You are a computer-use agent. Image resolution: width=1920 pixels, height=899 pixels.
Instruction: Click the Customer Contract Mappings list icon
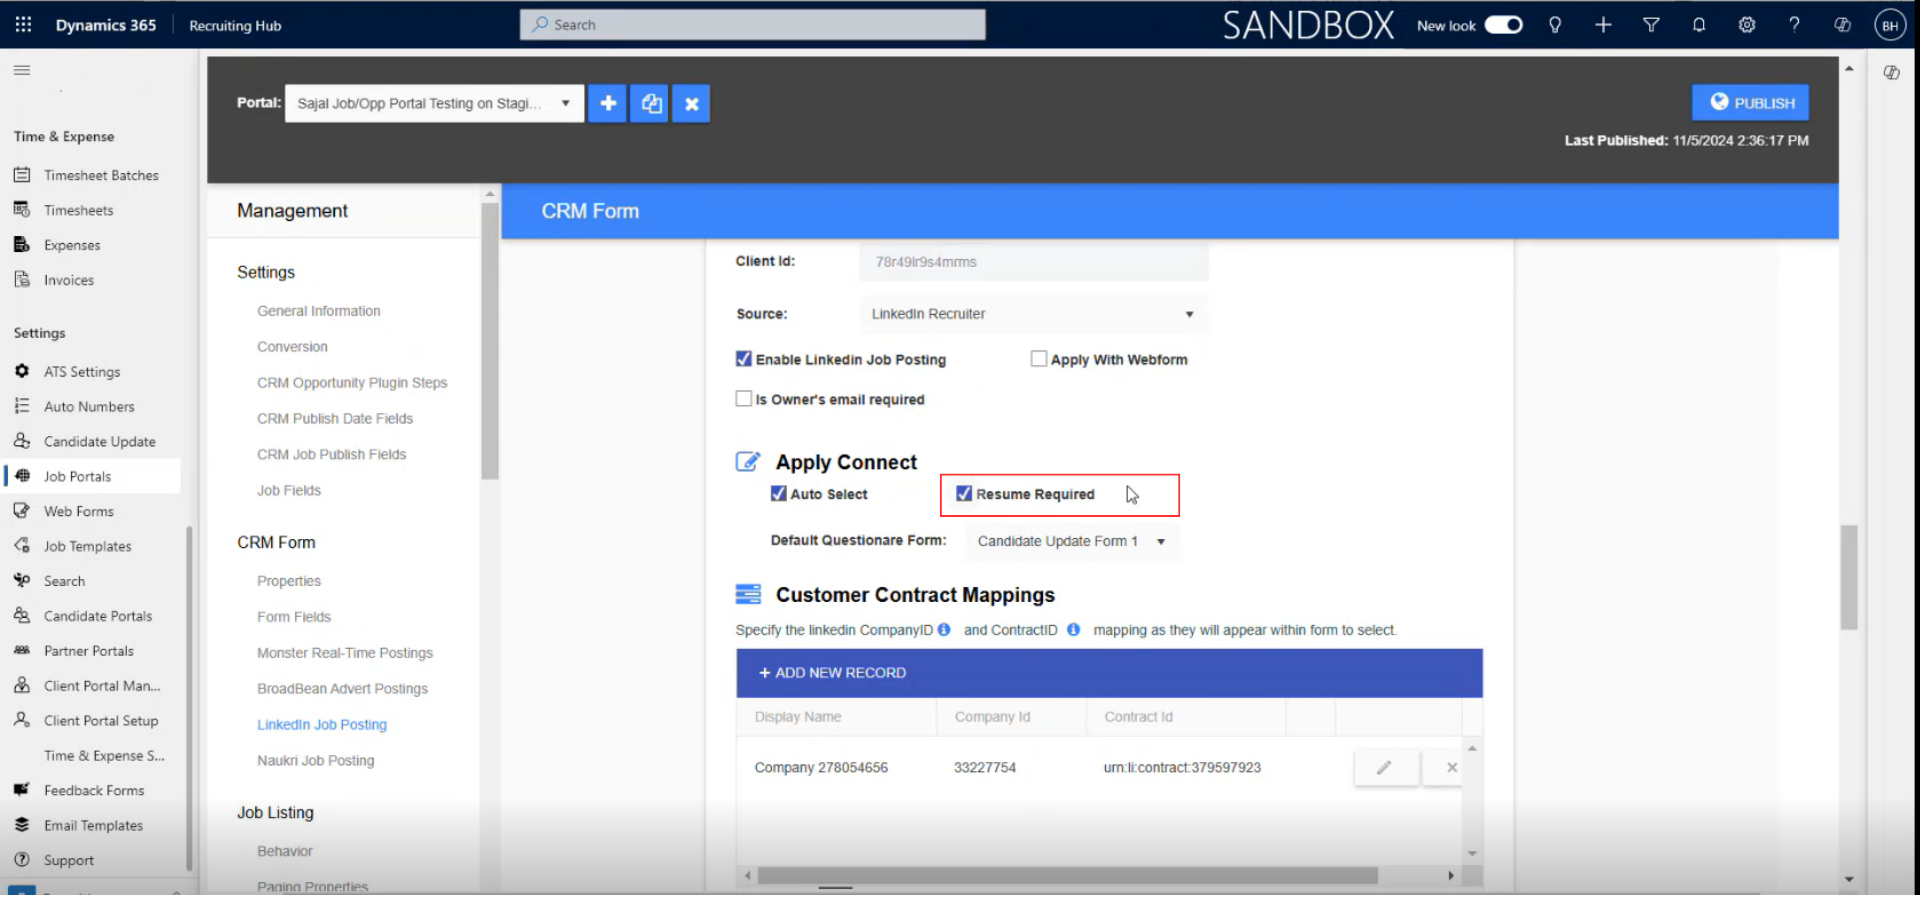[748, 595]
